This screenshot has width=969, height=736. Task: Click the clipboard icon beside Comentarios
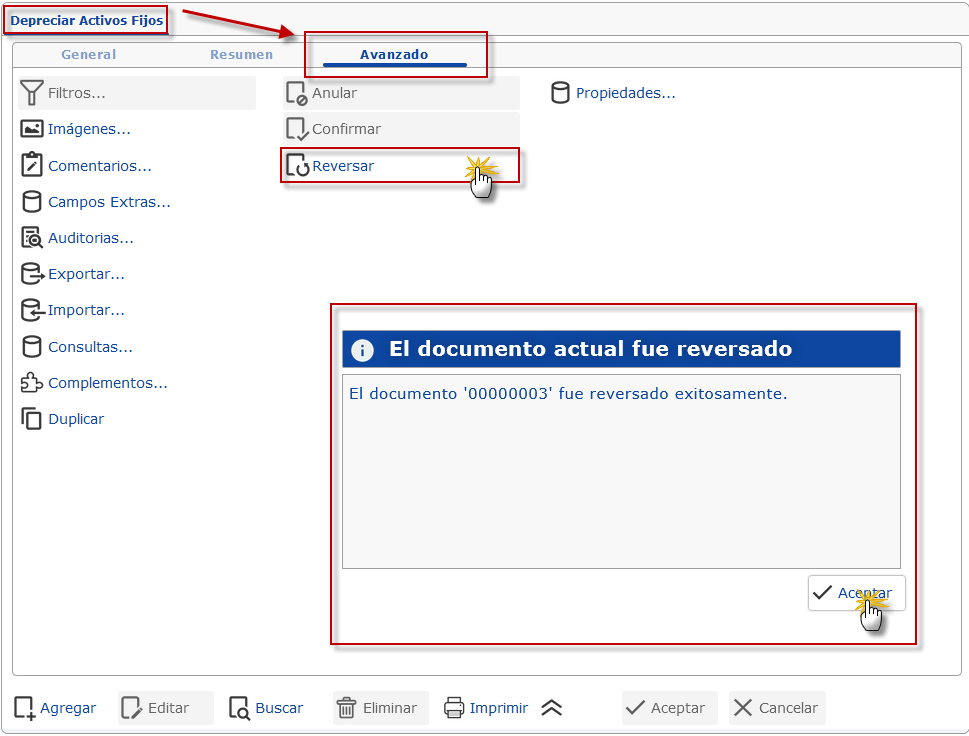coord(32,165)
